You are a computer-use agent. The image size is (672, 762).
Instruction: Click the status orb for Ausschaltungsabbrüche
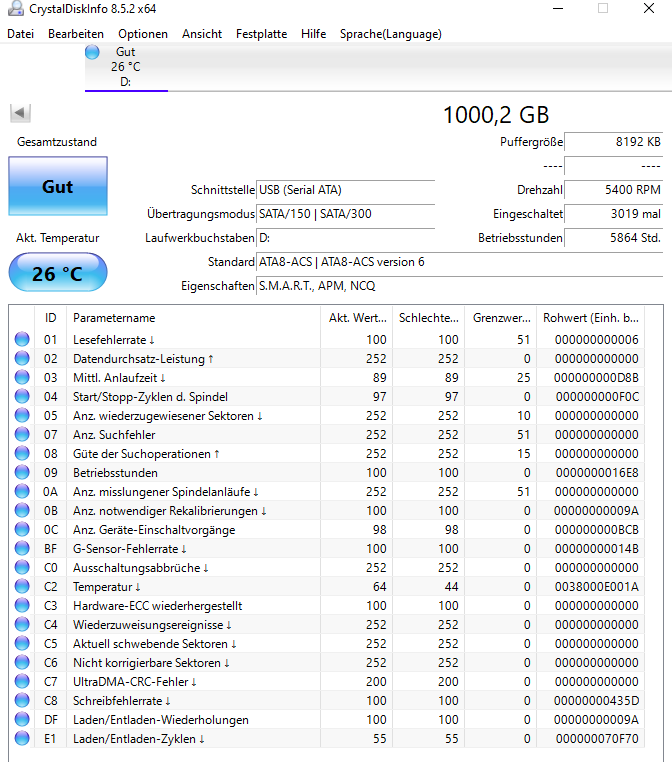pos(22,567)
